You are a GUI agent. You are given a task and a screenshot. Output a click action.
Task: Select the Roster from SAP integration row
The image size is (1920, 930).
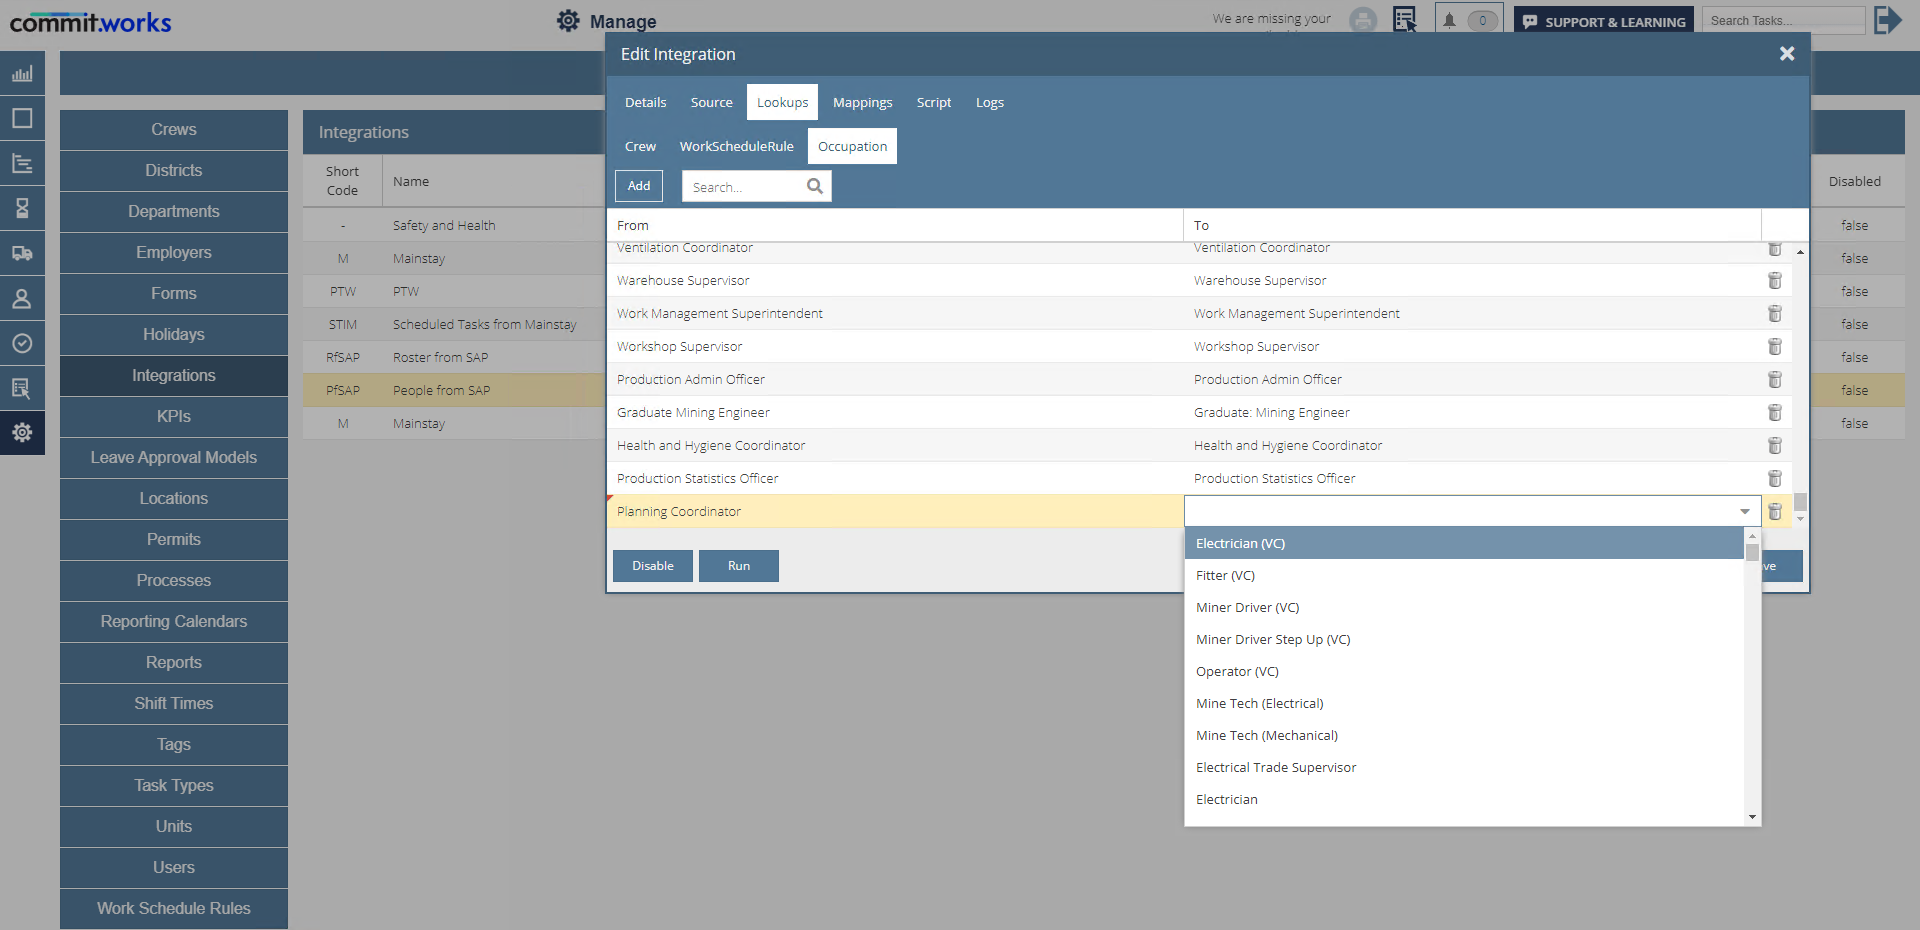454,358
